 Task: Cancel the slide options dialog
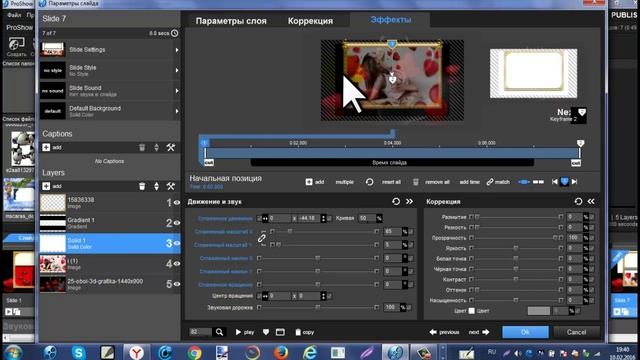(x=576, y=332)
